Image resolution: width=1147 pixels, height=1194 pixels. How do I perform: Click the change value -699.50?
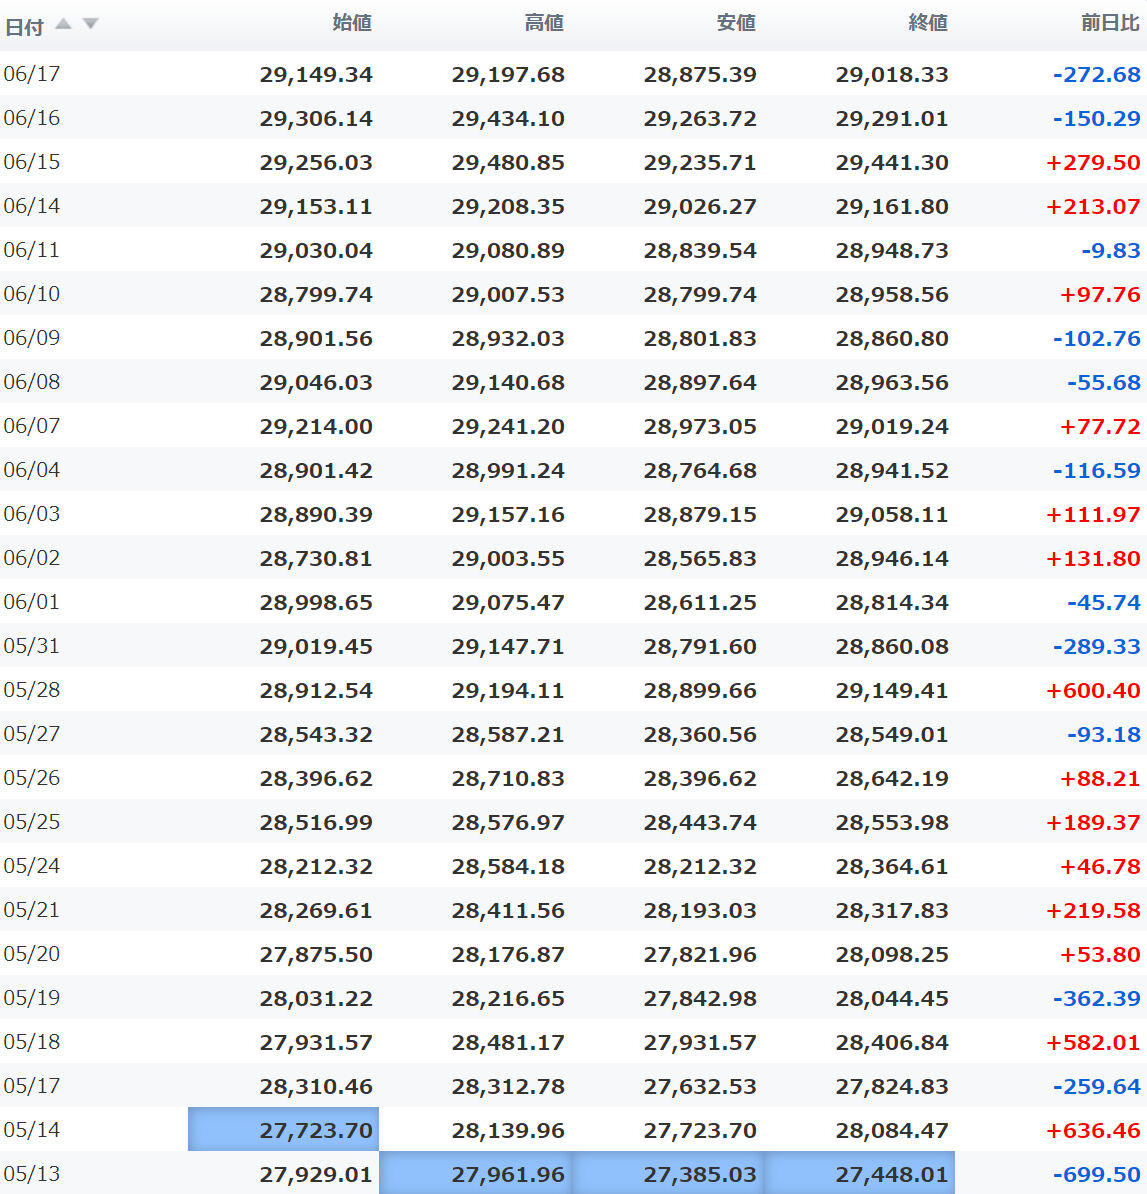1097,1174
